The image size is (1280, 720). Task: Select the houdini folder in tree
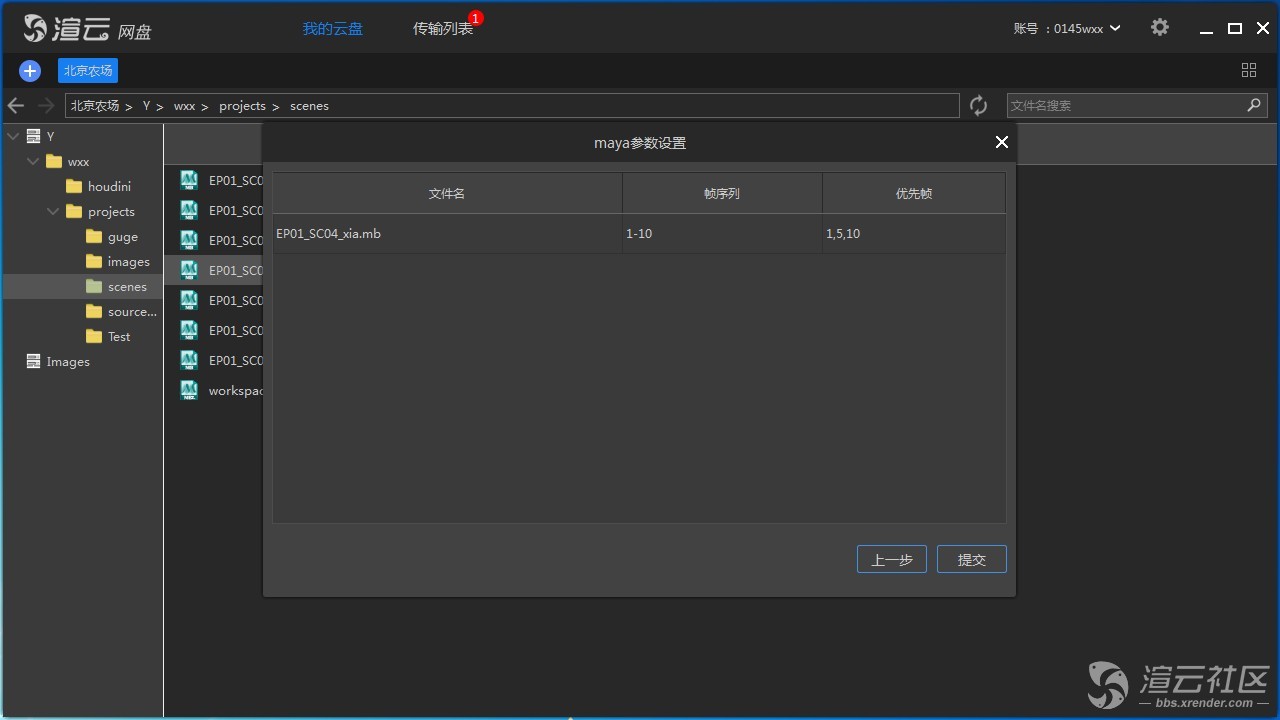108,187
